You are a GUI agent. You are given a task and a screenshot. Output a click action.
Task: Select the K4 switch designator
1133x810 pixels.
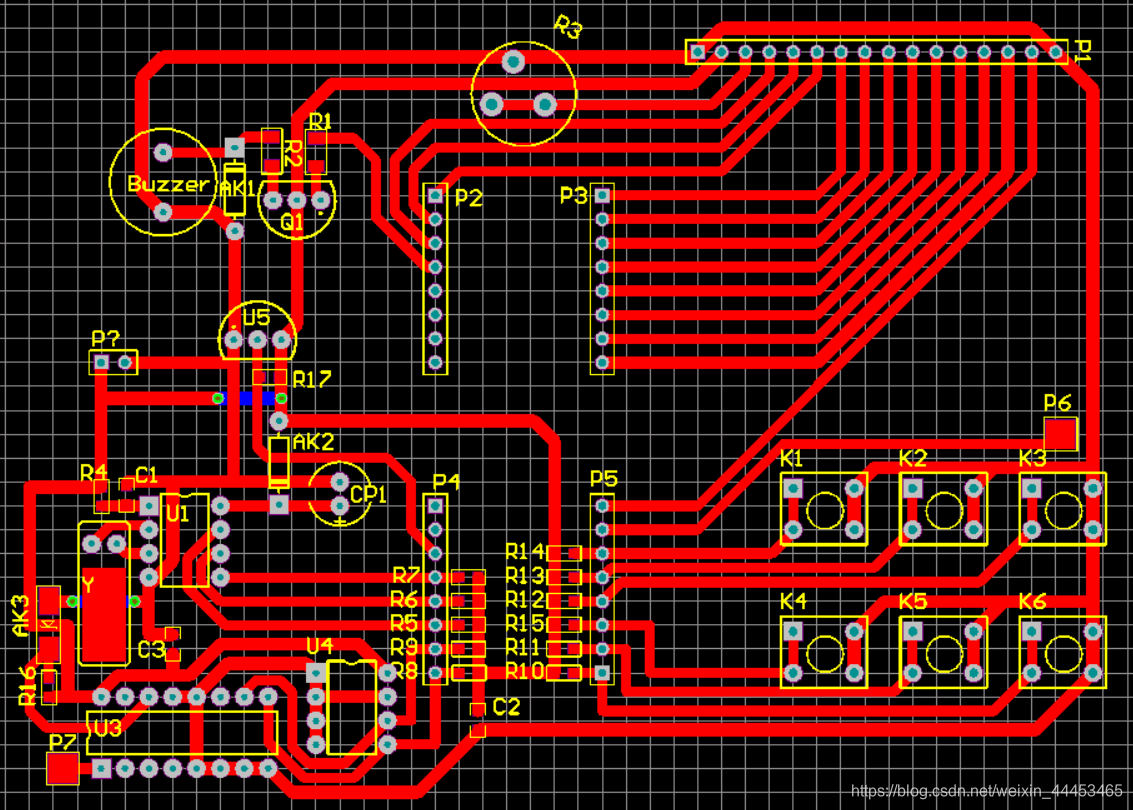[x=793, y=601]
